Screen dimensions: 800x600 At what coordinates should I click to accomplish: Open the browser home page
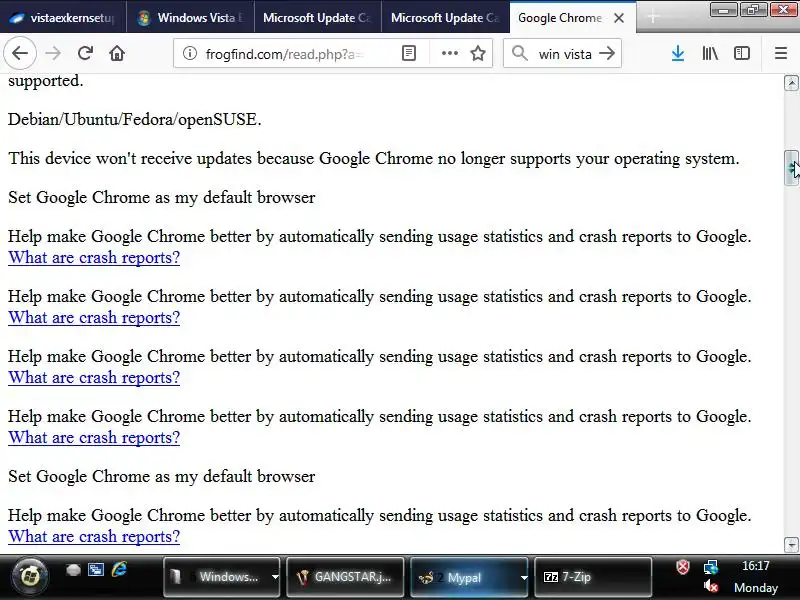coord(117,53)
